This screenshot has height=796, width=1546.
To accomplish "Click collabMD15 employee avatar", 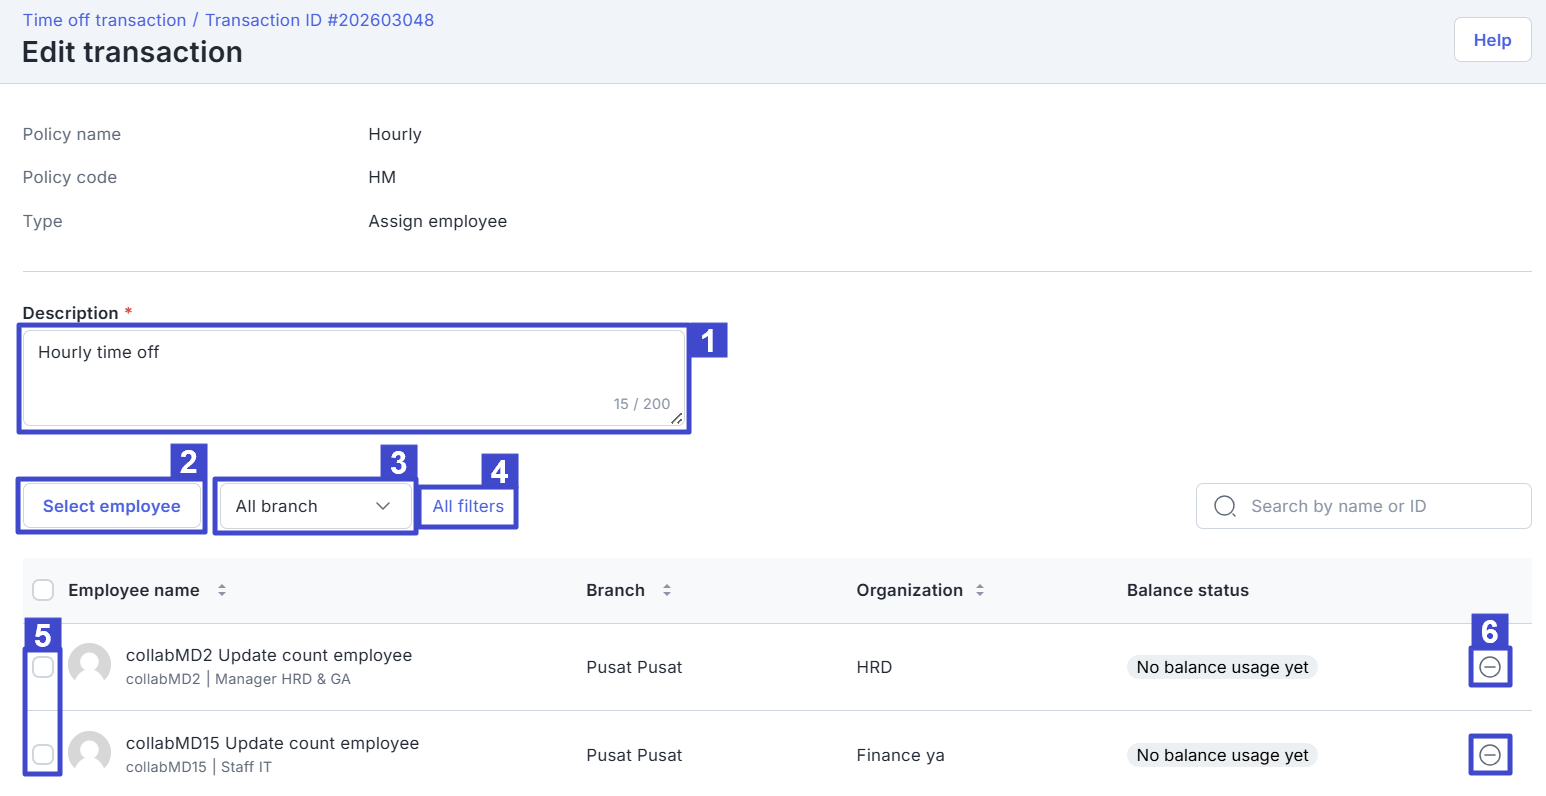I will [90, 754].
